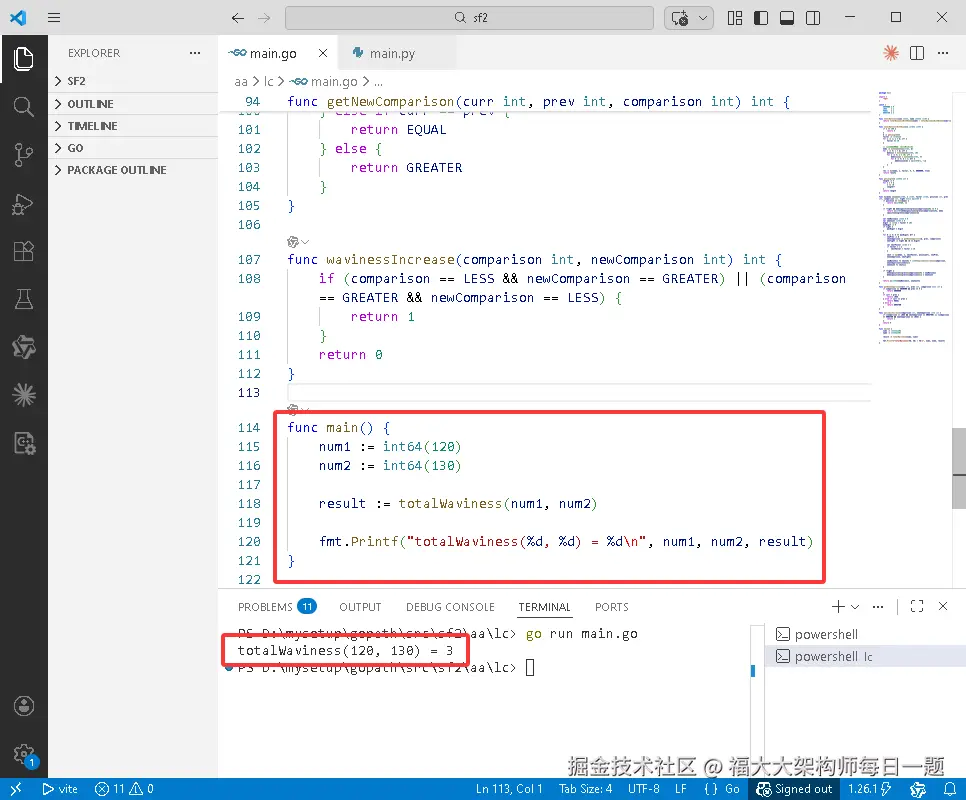The image size is (966, 800).
Task: Run the vite task in status bar
Action: point(60,789)
